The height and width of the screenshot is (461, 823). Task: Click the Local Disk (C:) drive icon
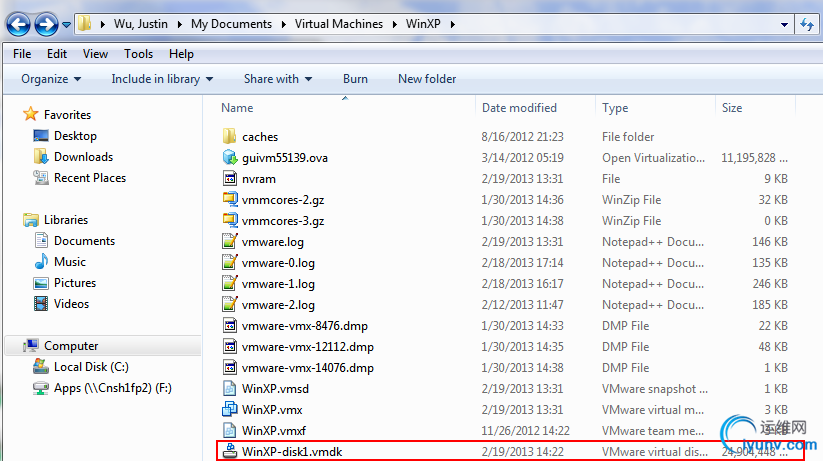[x=40, y=366]
